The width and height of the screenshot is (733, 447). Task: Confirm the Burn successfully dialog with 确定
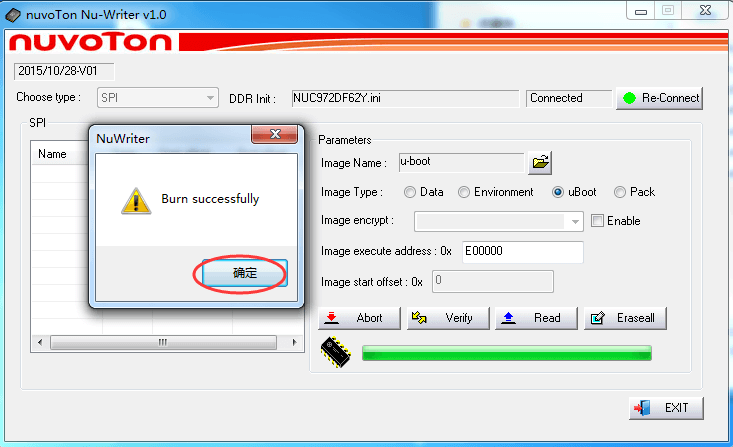pos(245,273)
